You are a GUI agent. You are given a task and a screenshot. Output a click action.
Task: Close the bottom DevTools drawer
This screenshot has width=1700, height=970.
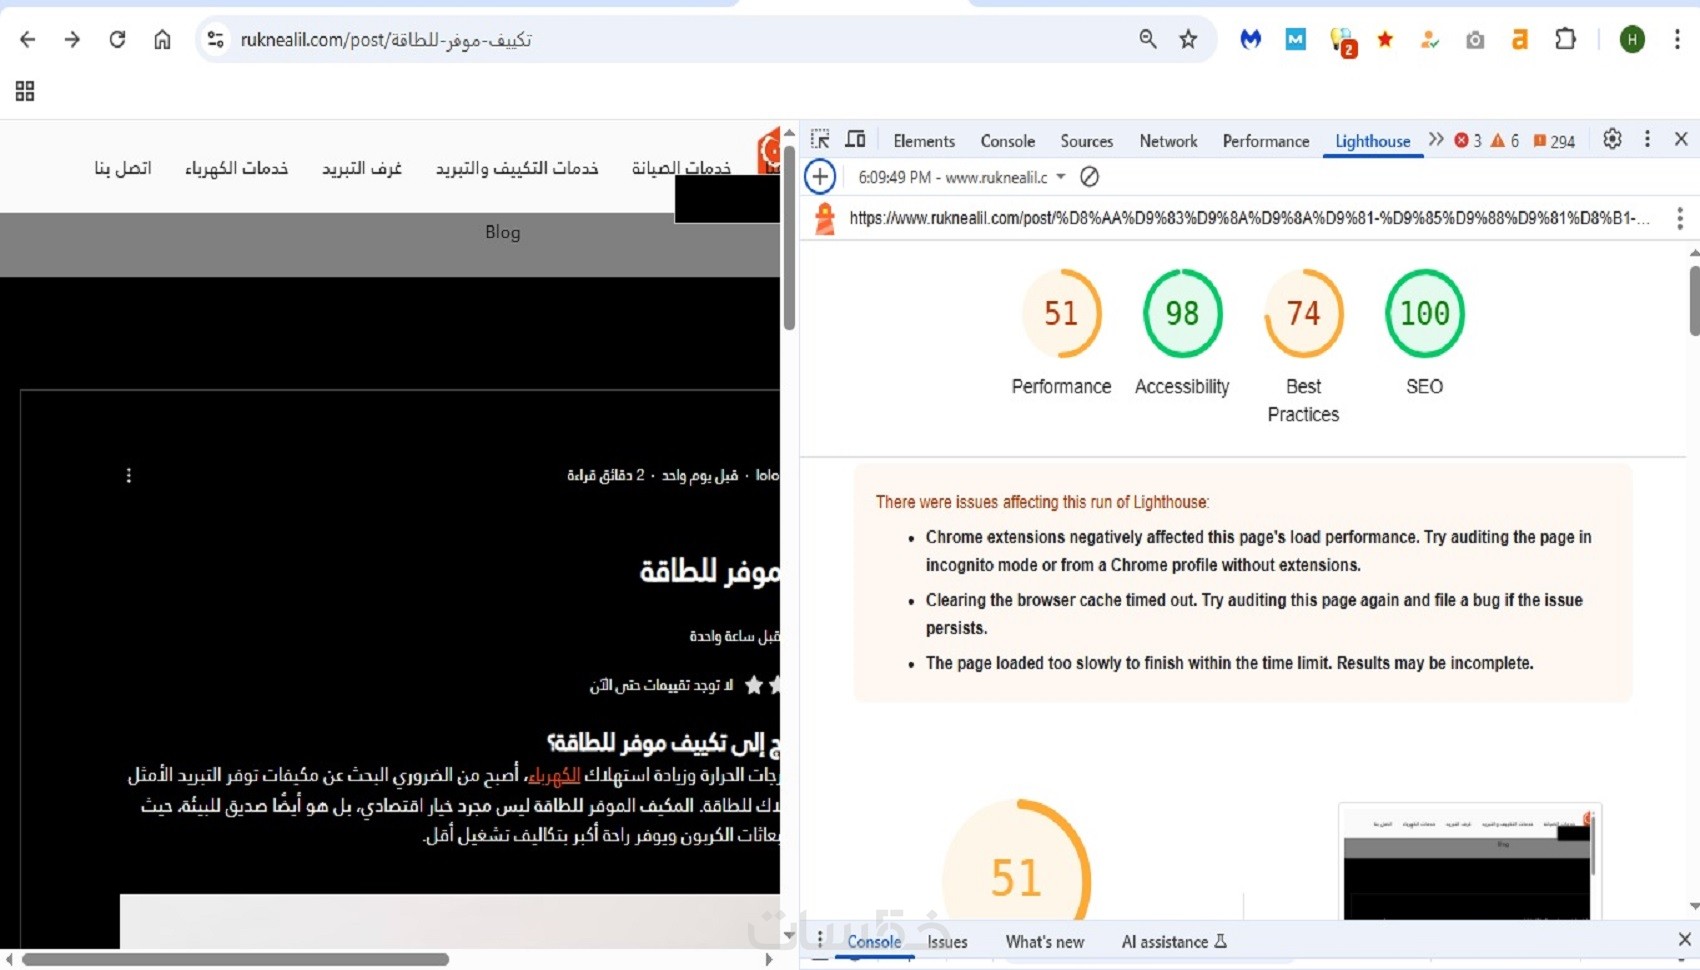(1684, 939)
